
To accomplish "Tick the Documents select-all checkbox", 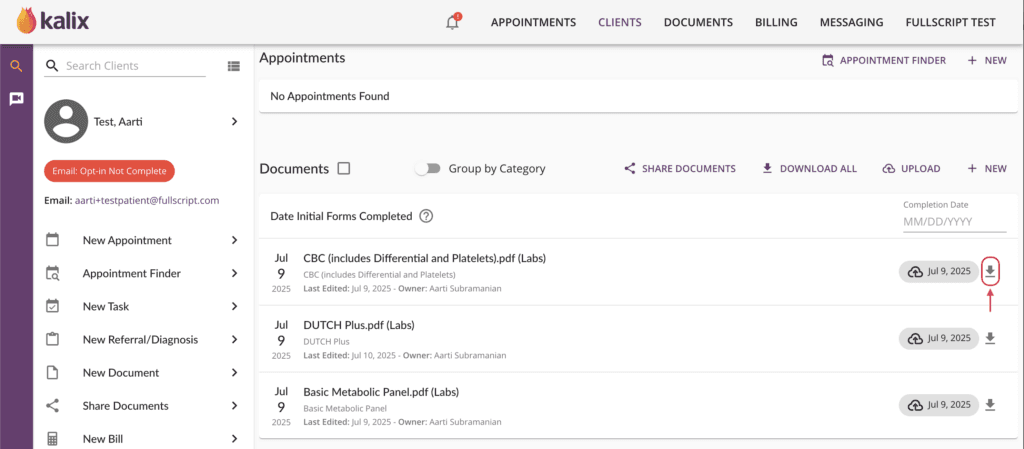I will click(x=344, y=168).
